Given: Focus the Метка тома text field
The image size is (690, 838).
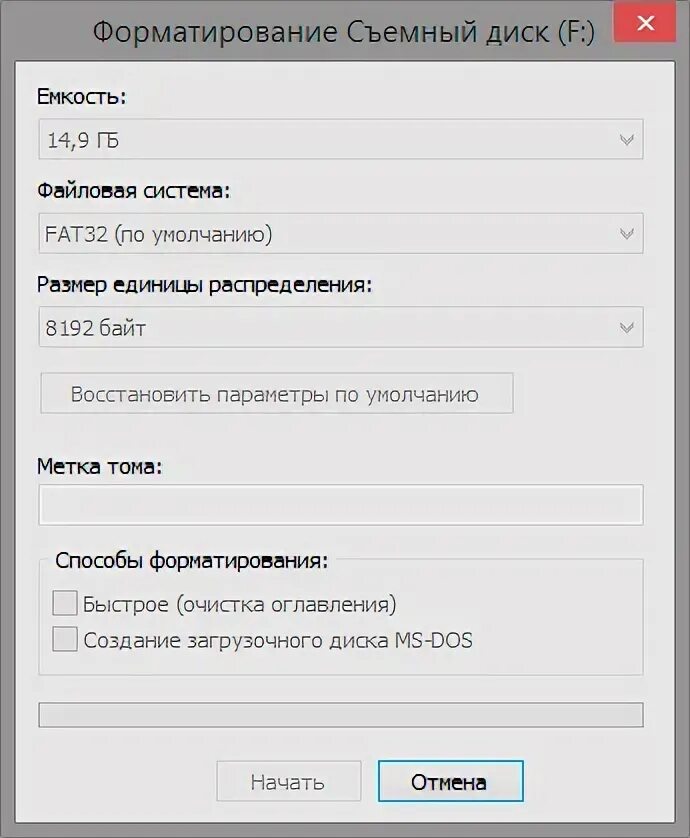Looking at the screenshot, I should click(x=341, y=505).
